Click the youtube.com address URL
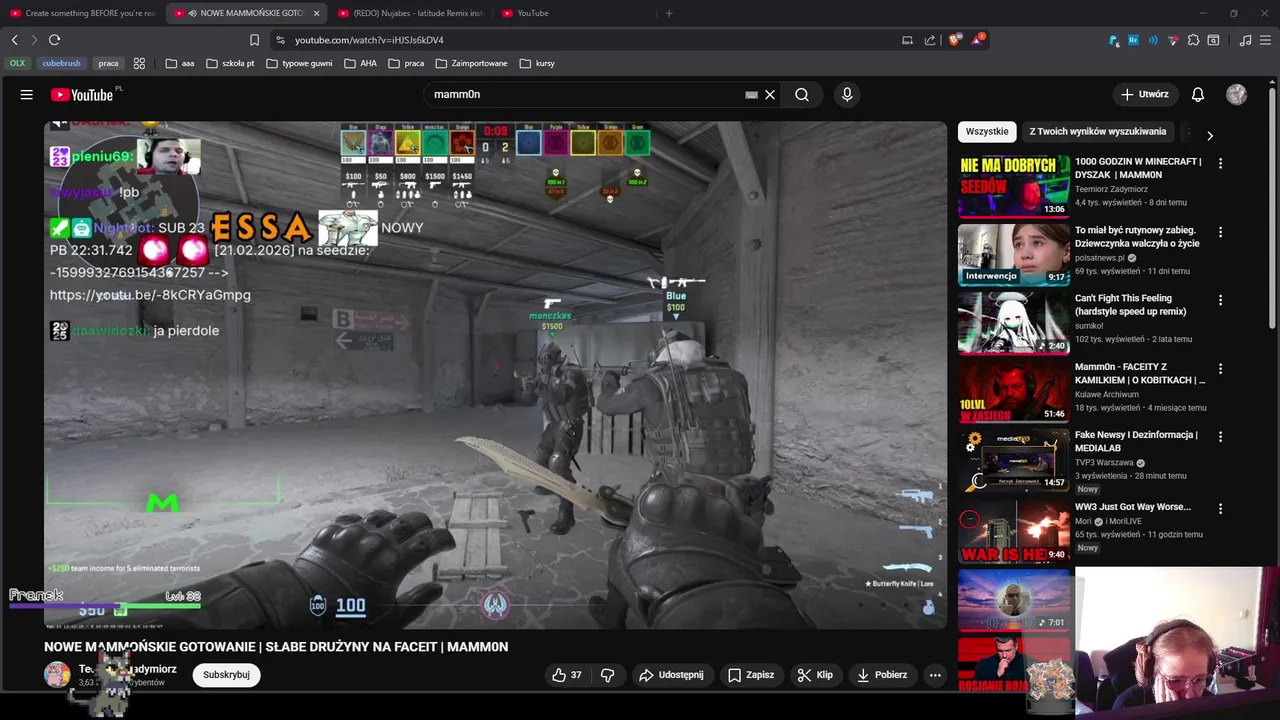 [x=369, y=40]
